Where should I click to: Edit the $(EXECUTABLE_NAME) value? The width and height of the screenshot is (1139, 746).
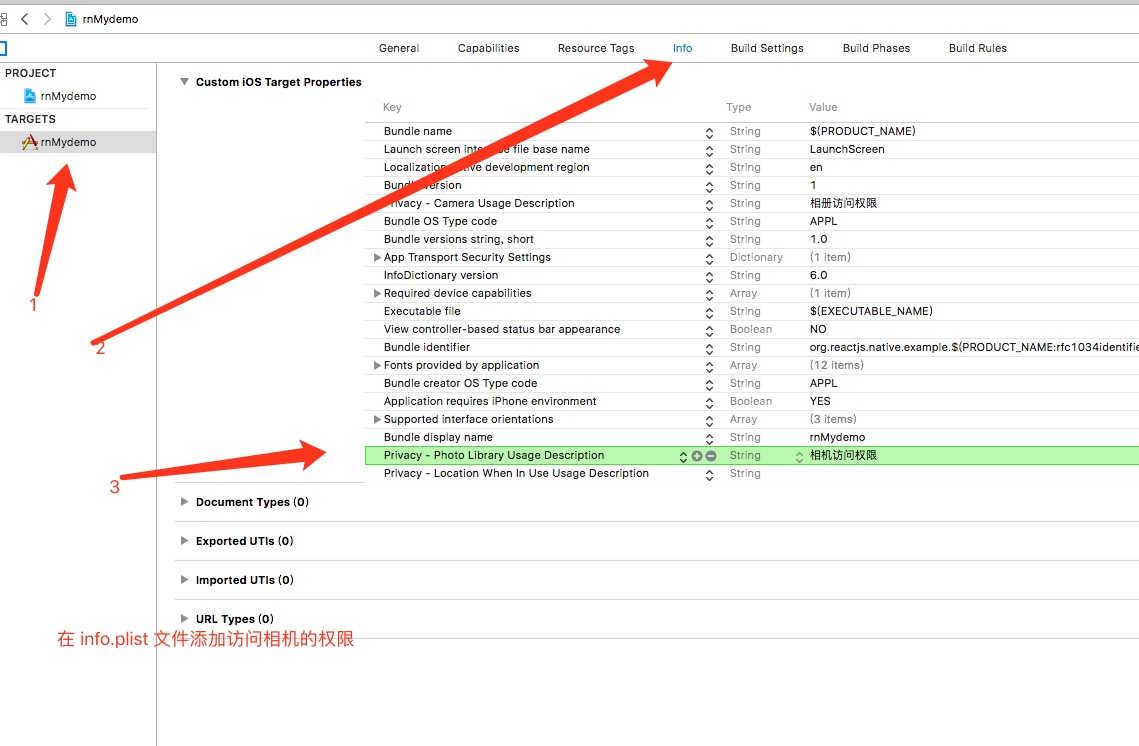[871, 311]
